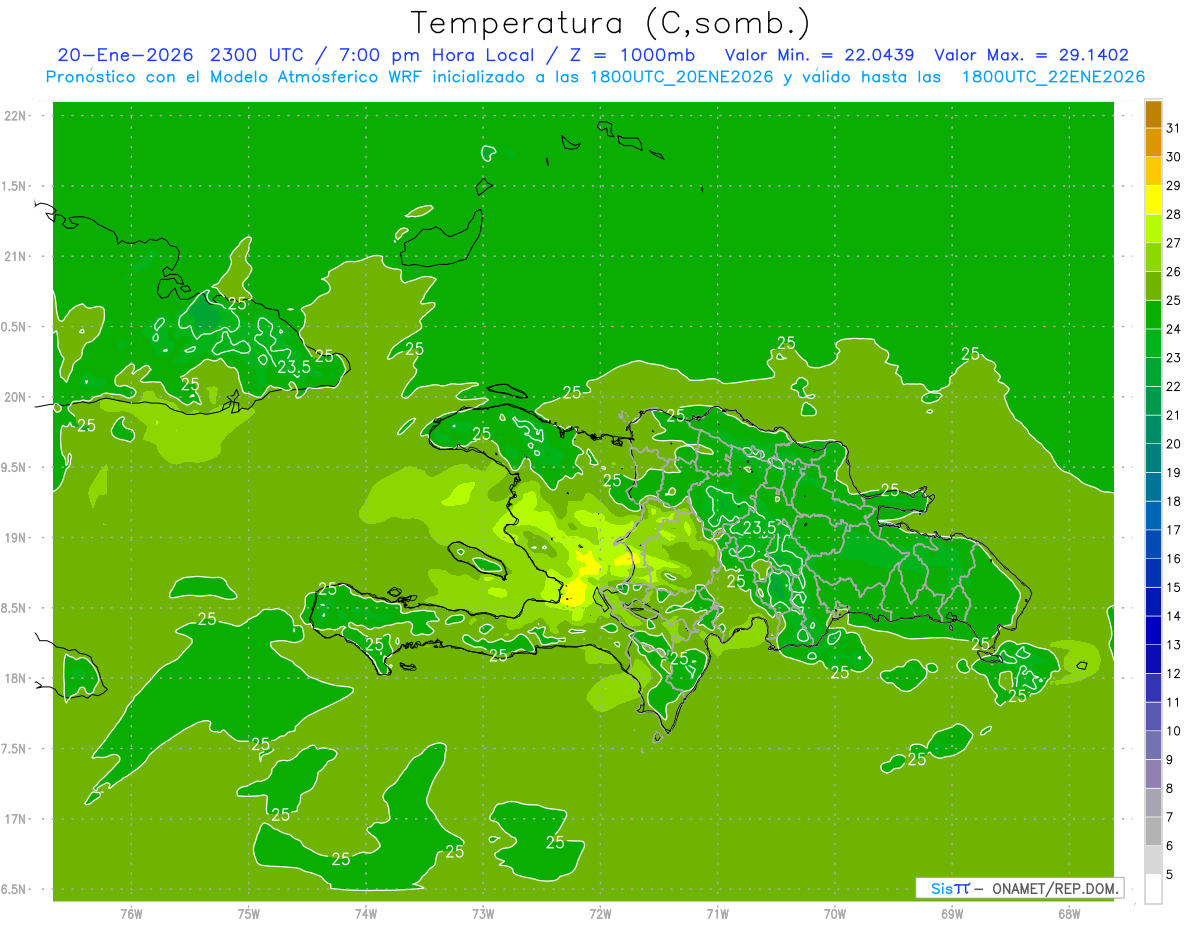Click colorbar label "22"
The width and height of the screenshot is (1200, 927).
pos(1173,387)
